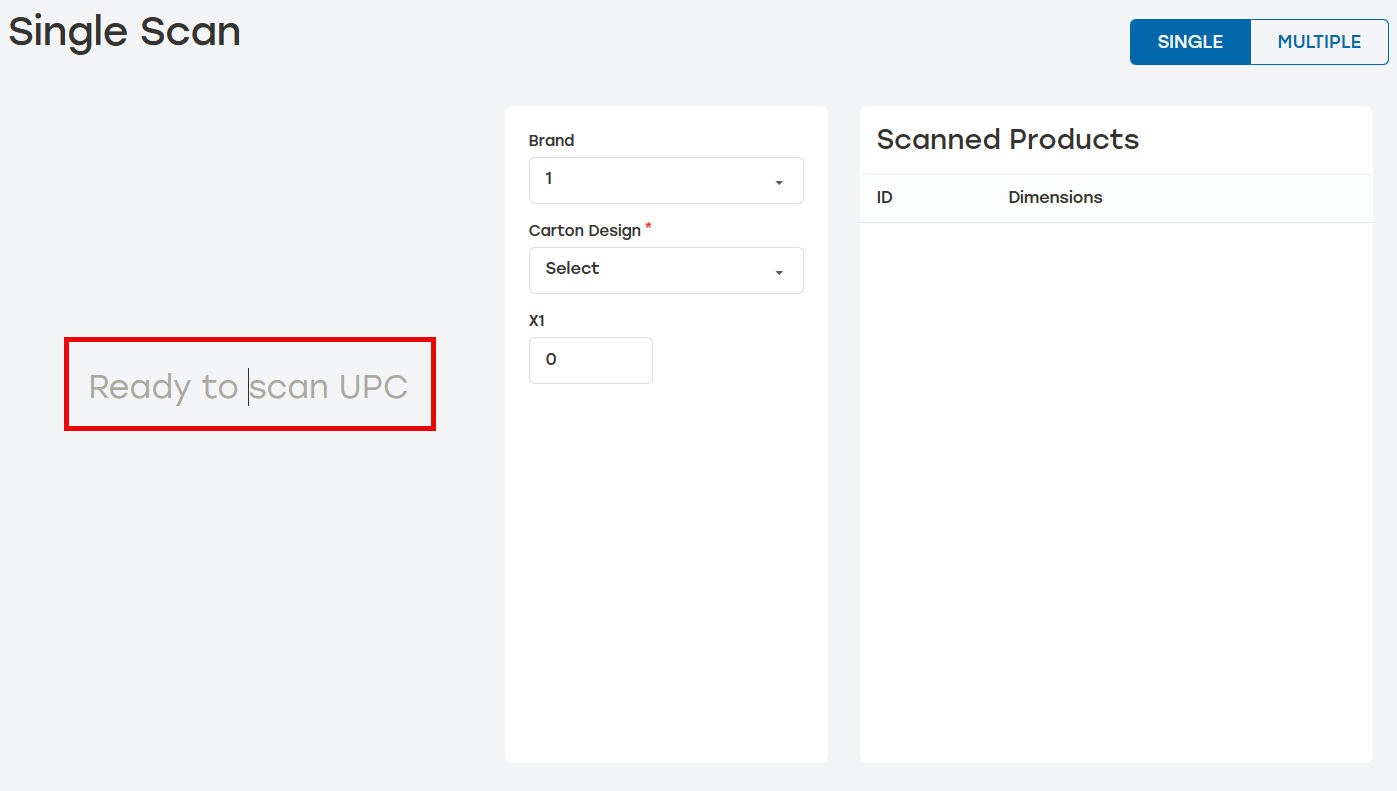Click the Select placeholder in Carton Design

[572, 268]
